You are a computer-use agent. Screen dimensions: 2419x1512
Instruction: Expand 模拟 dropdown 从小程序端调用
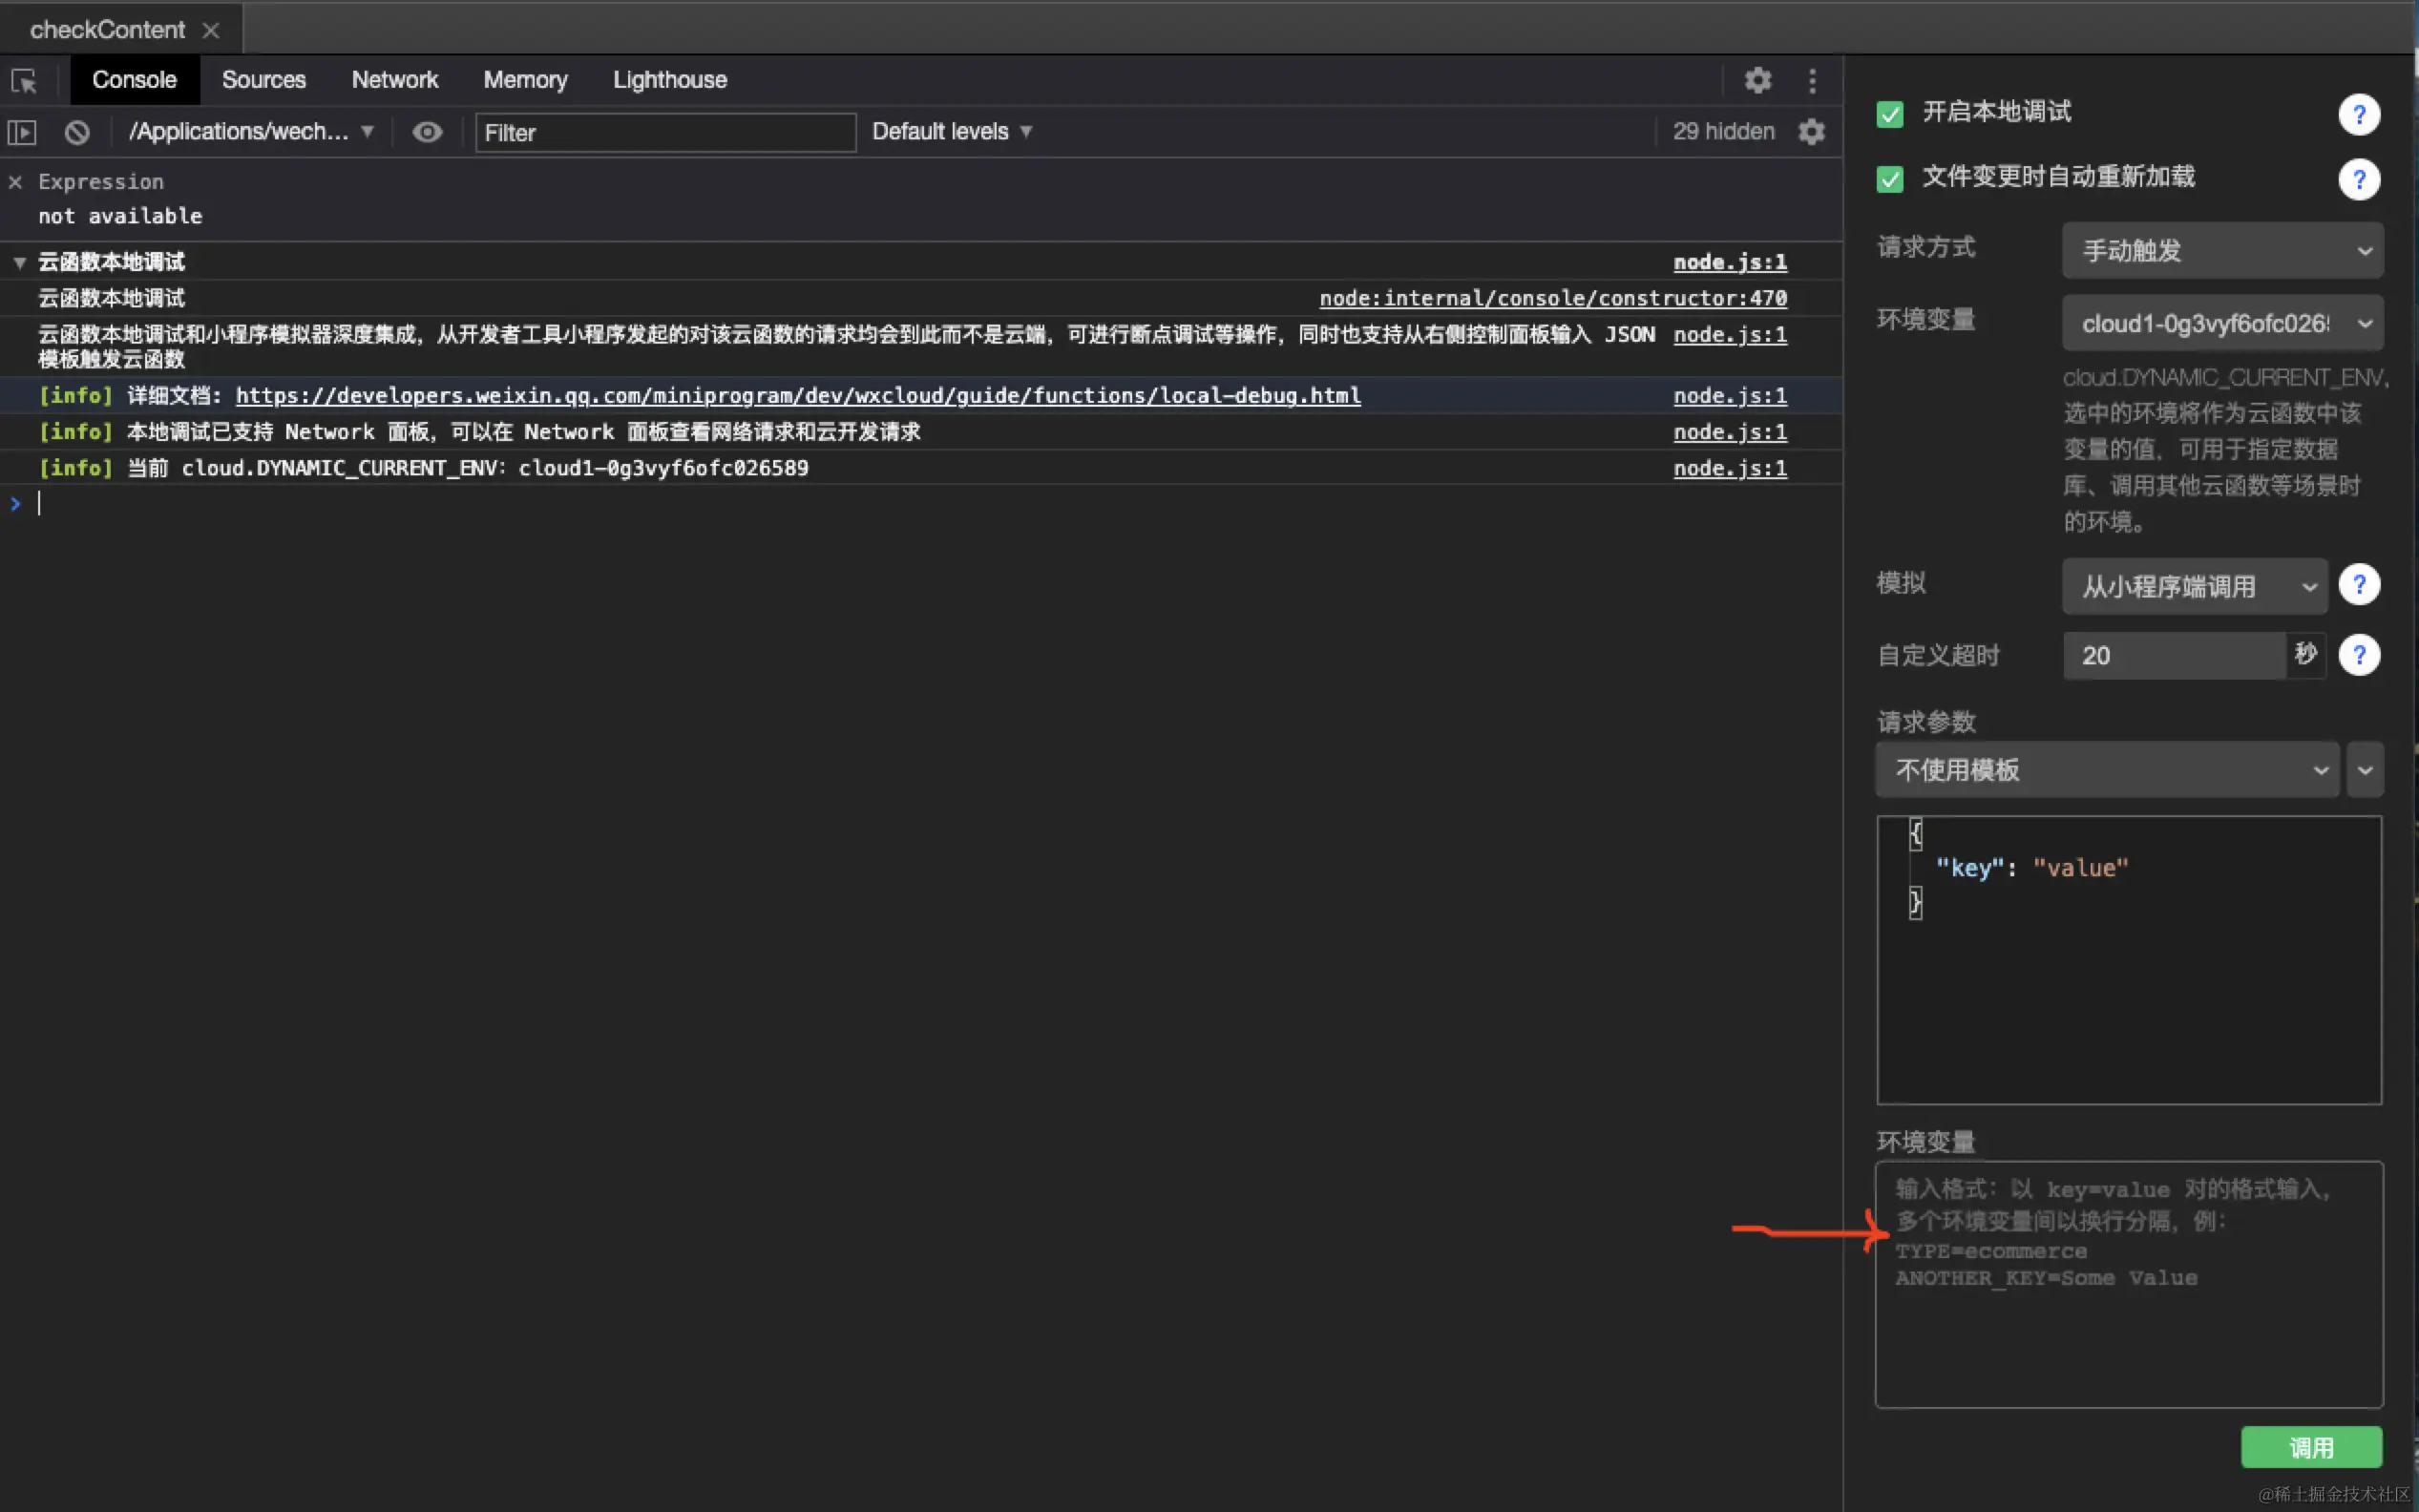click(2193, 586)
